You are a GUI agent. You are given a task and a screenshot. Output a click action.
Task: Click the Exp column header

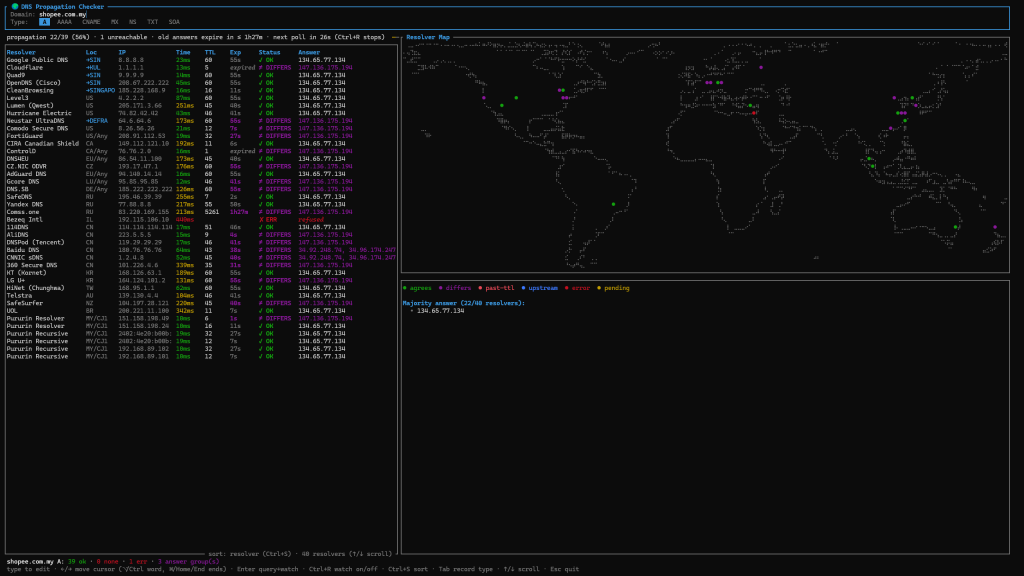pos(235,52)
